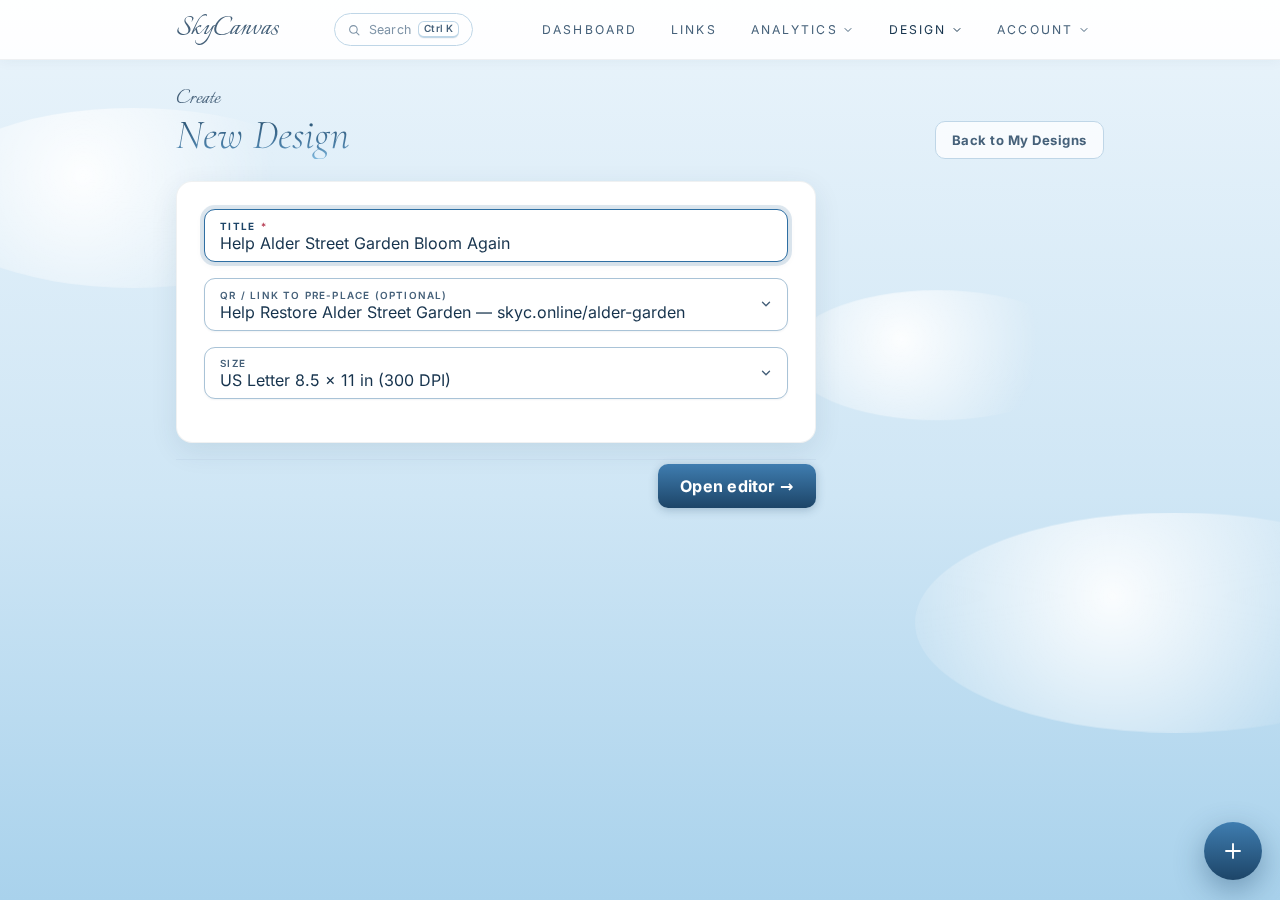Expand the QR / Link to pre-place dropdown
The width and height of the screenshot is (1280, 900).
[496, 304]
